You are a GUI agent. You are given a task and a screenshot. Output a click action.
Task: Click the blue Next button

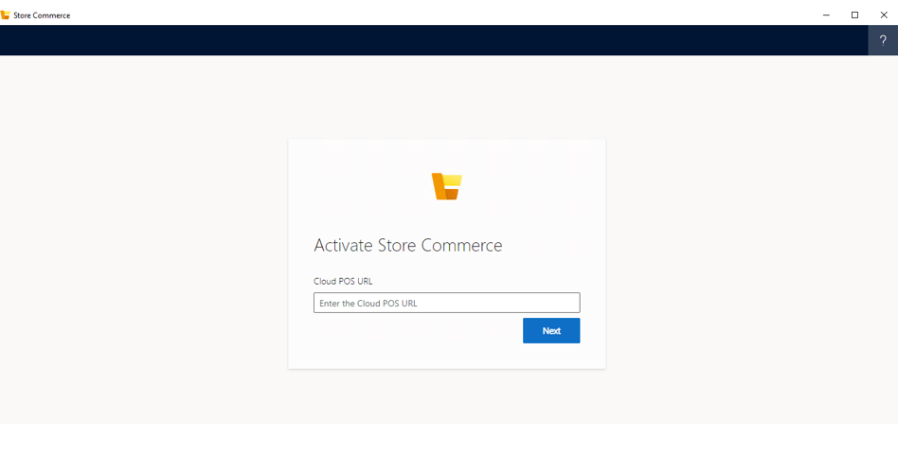pyautogui.click(x=551, y=331)
